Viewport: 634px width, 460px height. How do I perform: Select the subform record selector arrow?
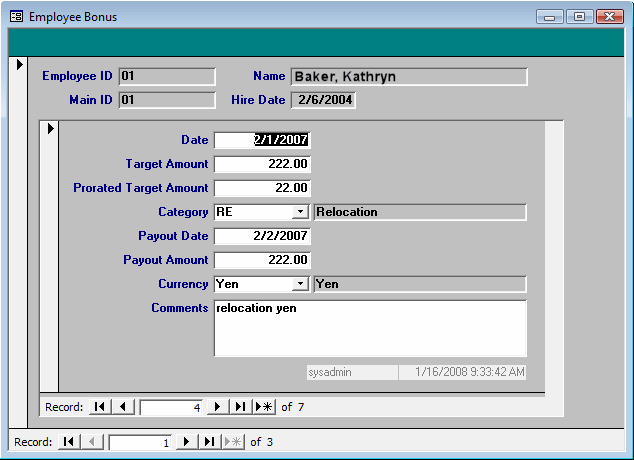click(51, 129)
